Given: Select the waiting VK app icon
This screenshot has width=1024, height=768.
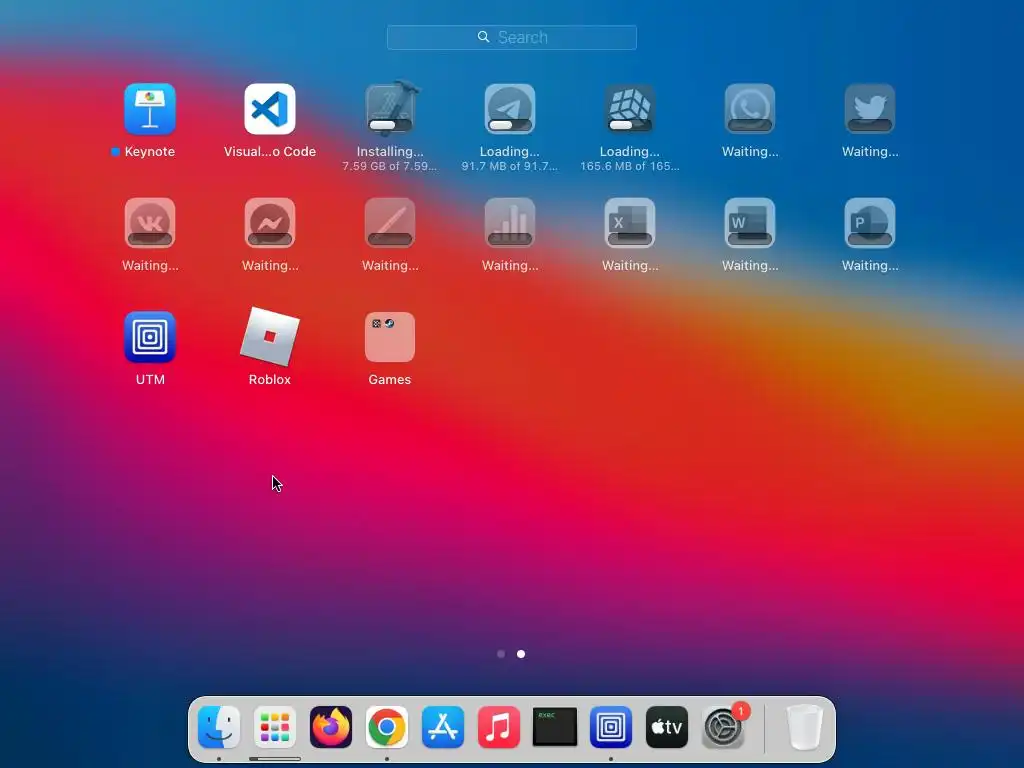Looking at the screenshot, I should click(150, 223).
